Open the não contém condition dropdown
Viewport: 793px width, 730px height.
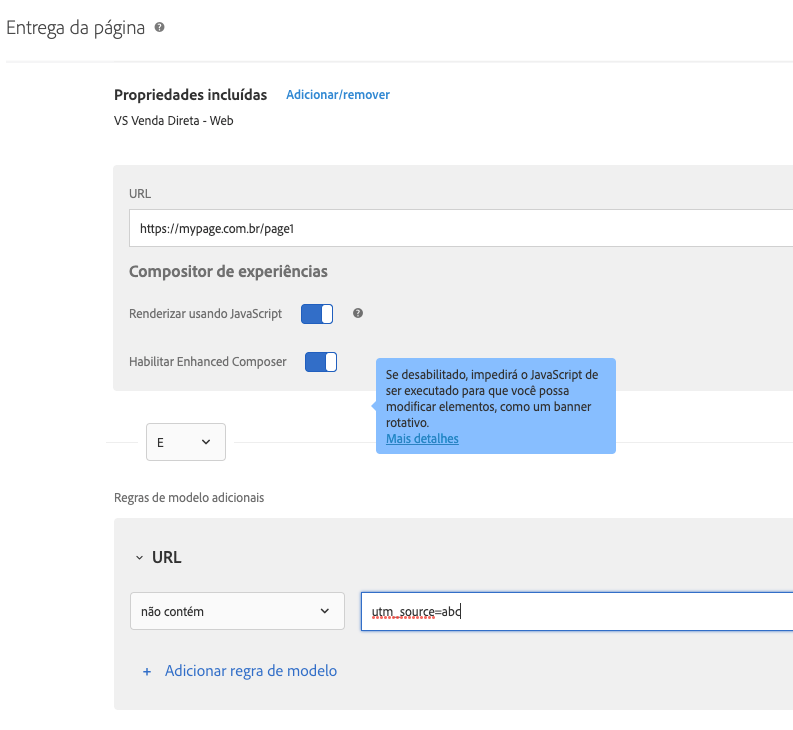tap(238, 611)
